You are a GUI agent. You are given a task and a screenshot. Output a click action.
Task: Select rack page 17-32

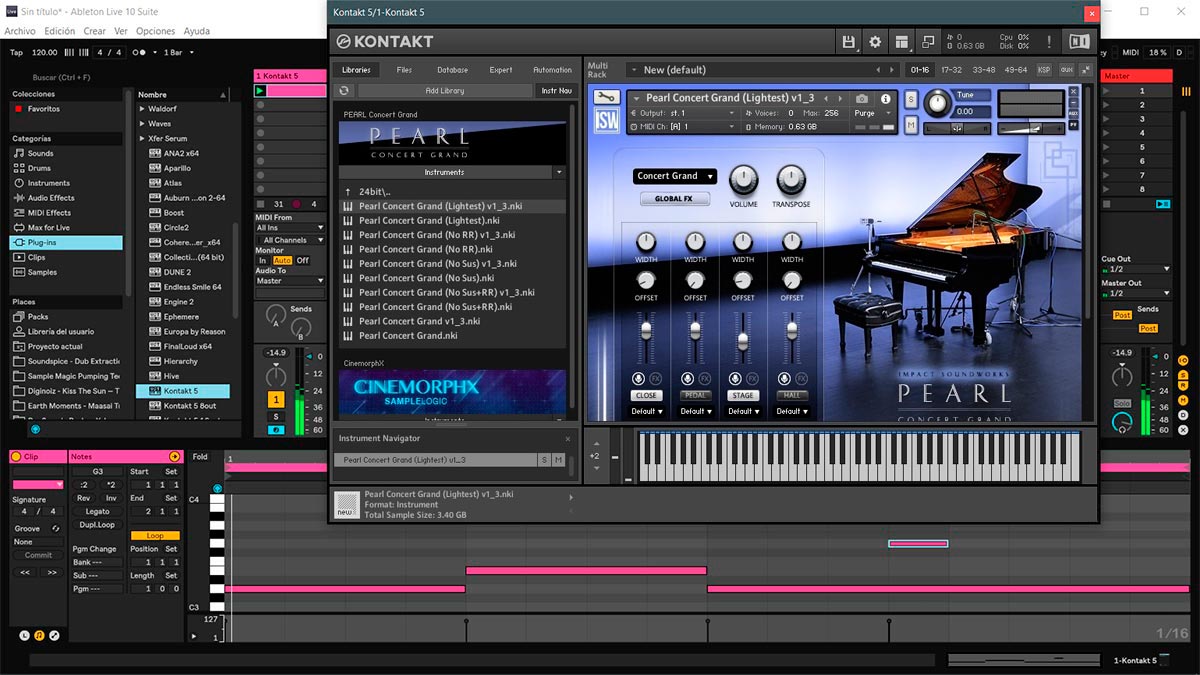[952, 70]
